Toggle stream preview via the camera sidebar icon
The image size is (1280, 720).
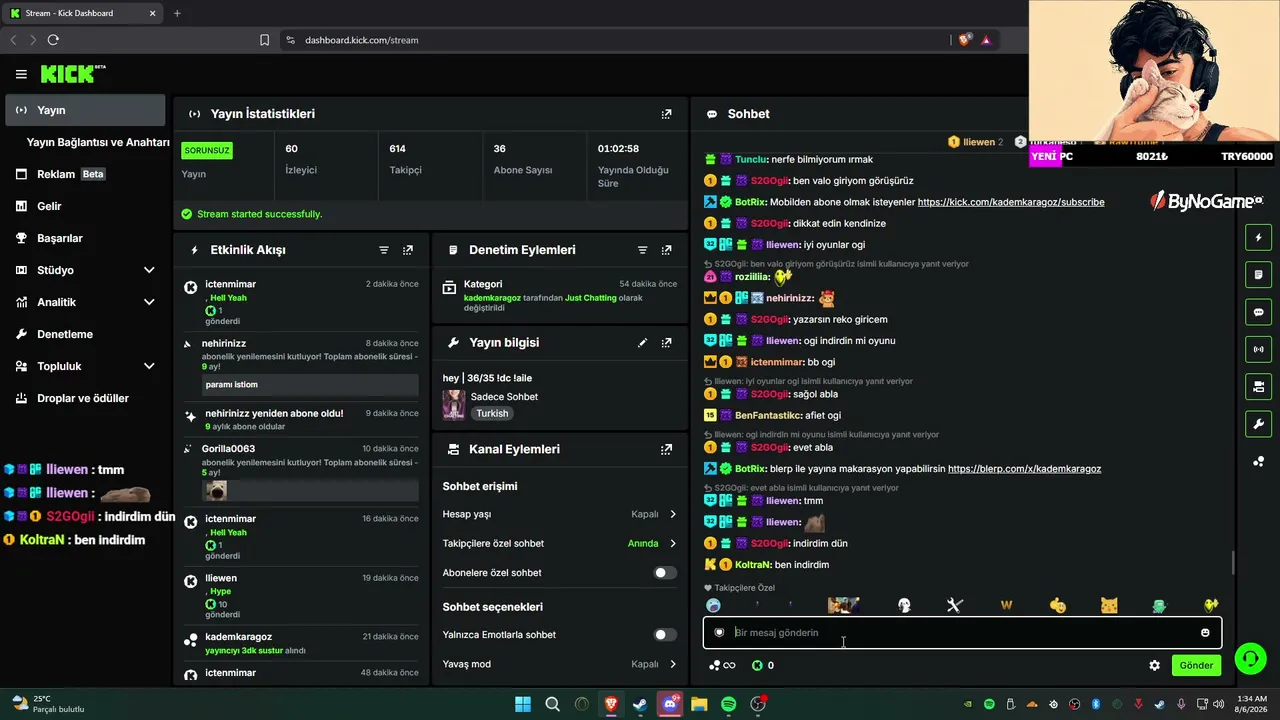(1258, 386)
